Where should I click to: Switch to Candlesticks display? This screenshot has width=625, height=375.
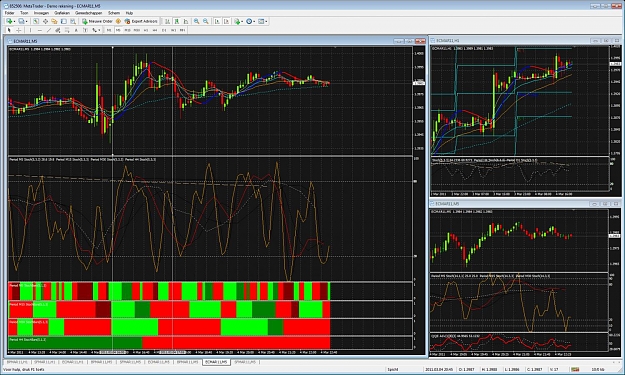pos(177,21)
